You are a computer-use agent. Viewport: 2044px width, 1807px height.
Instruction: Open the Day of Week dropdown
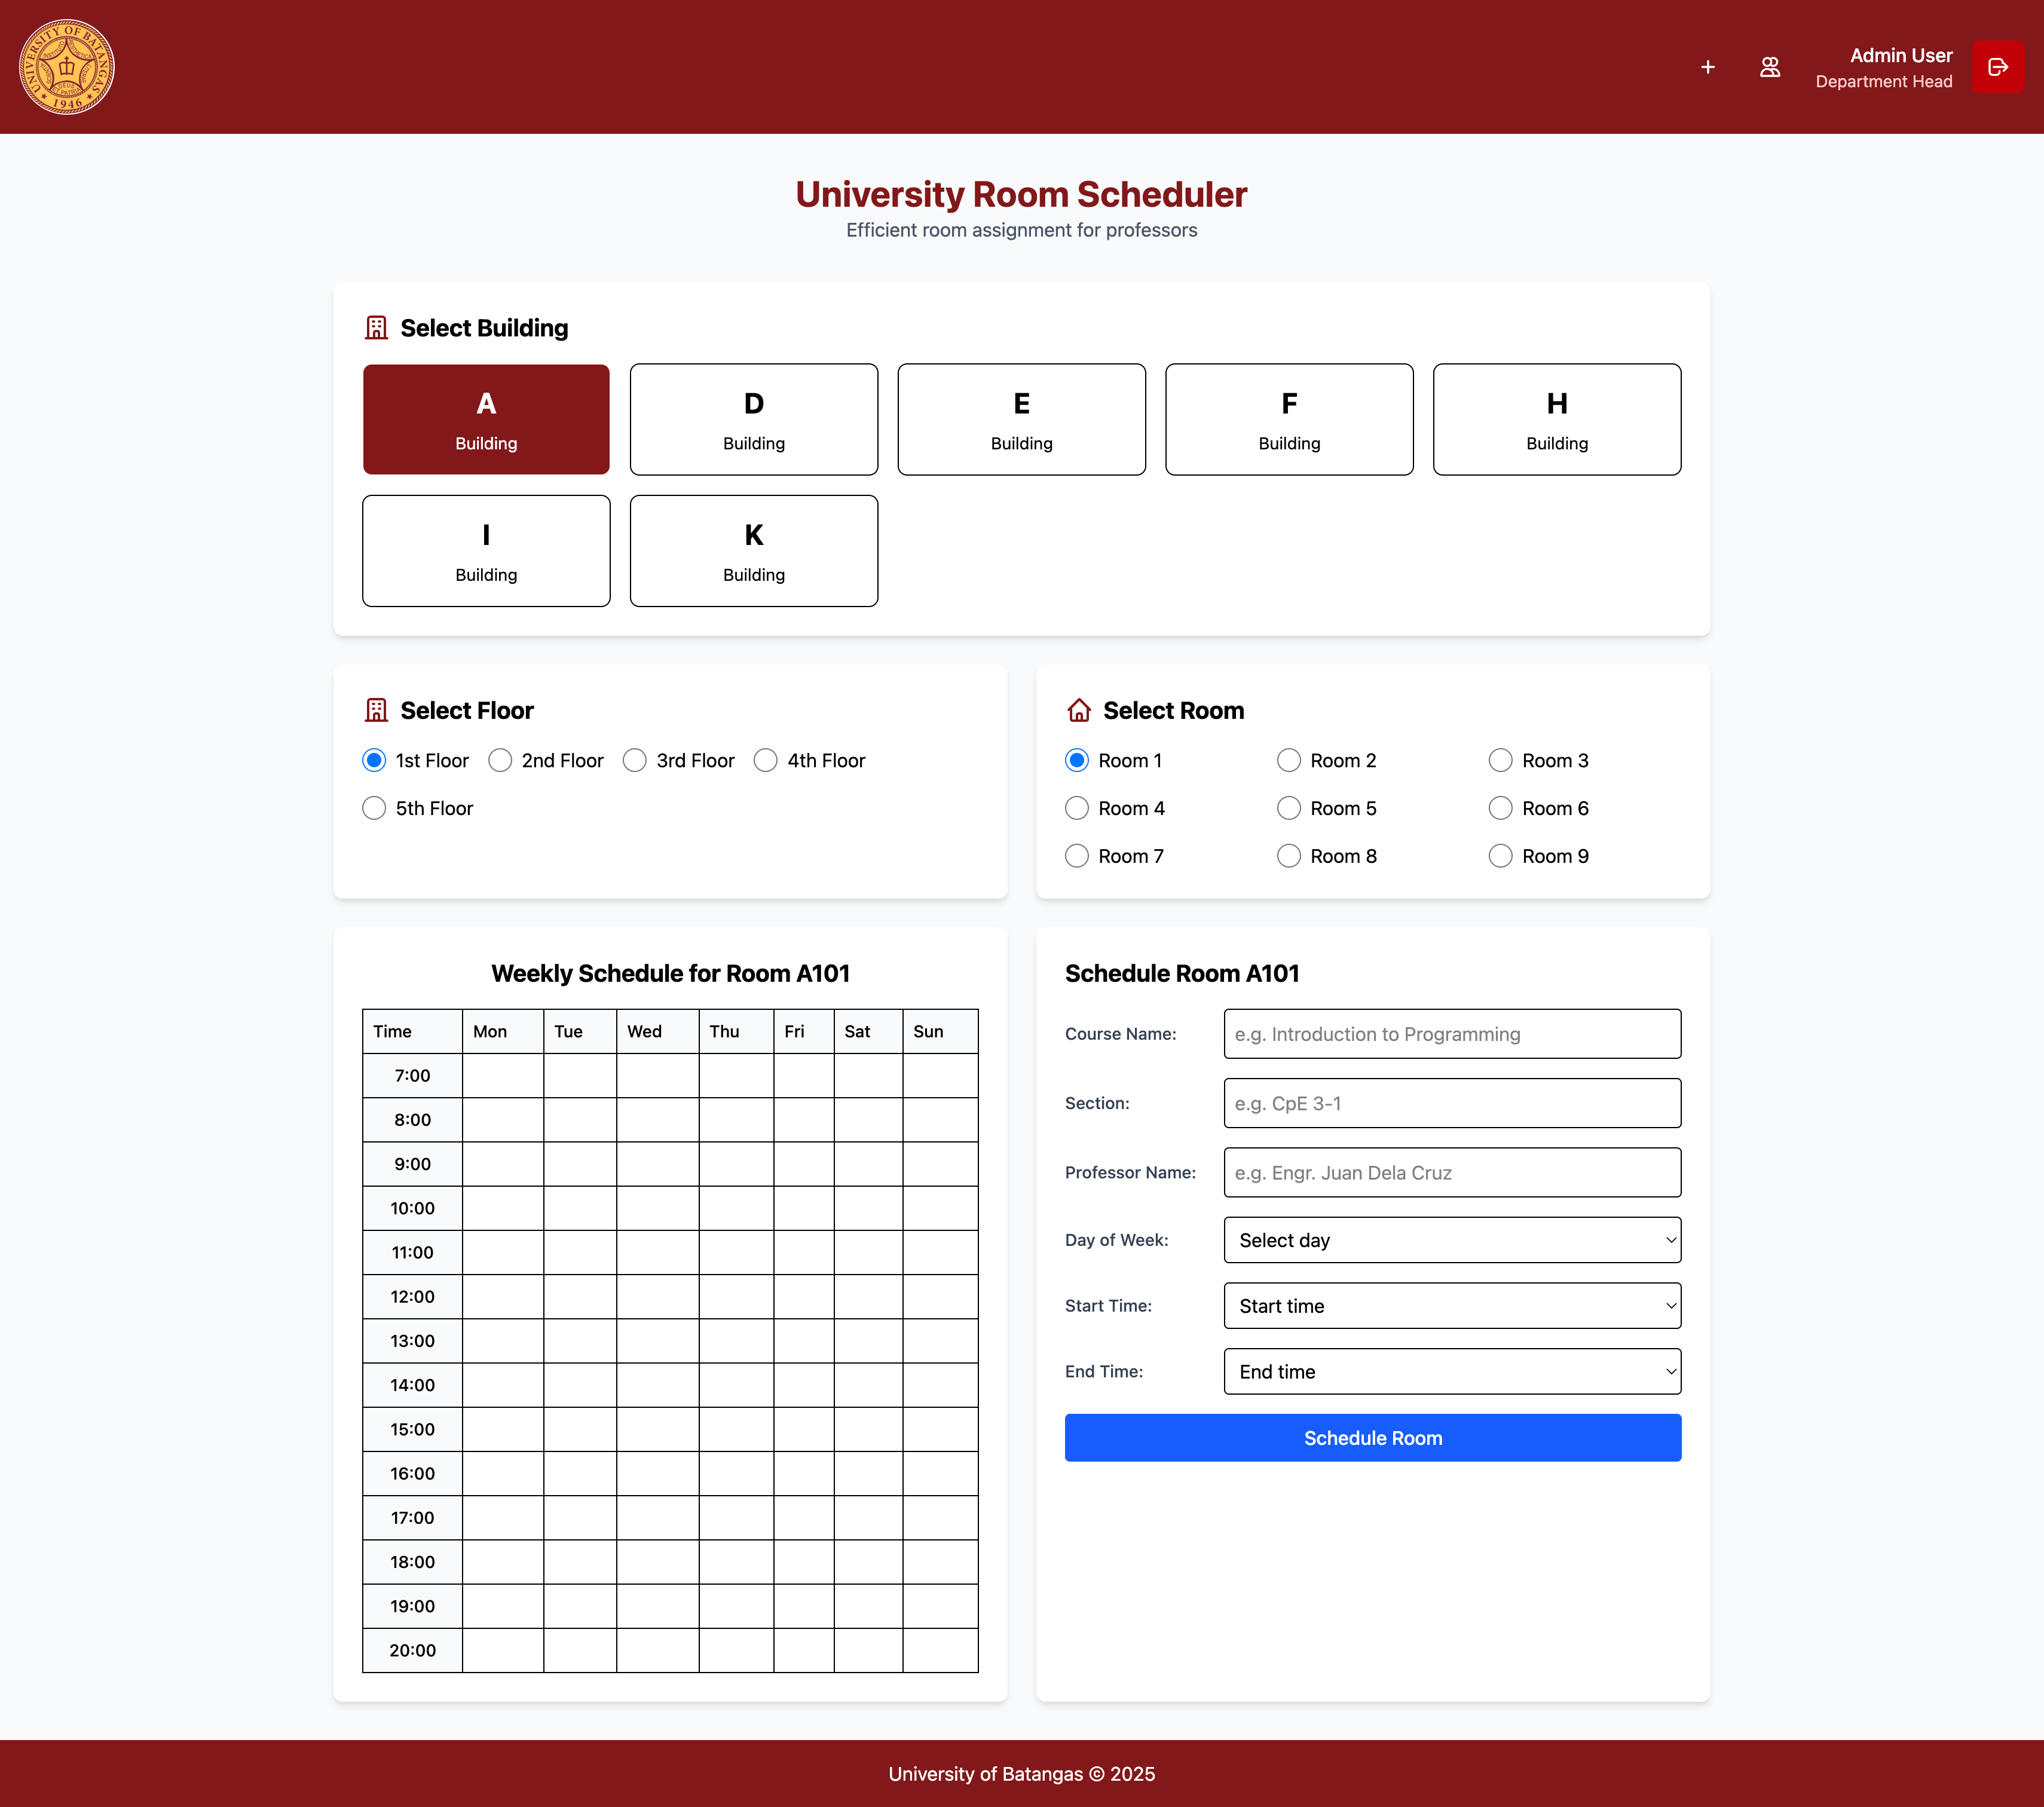(x=1452, y=1240)
